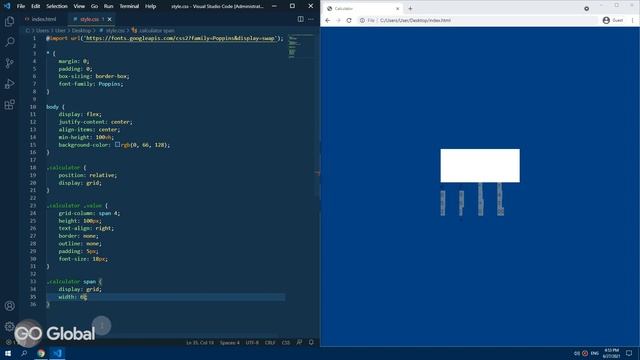Open the View menu
This screenshot has width=640, height=360.
(79, 6)
